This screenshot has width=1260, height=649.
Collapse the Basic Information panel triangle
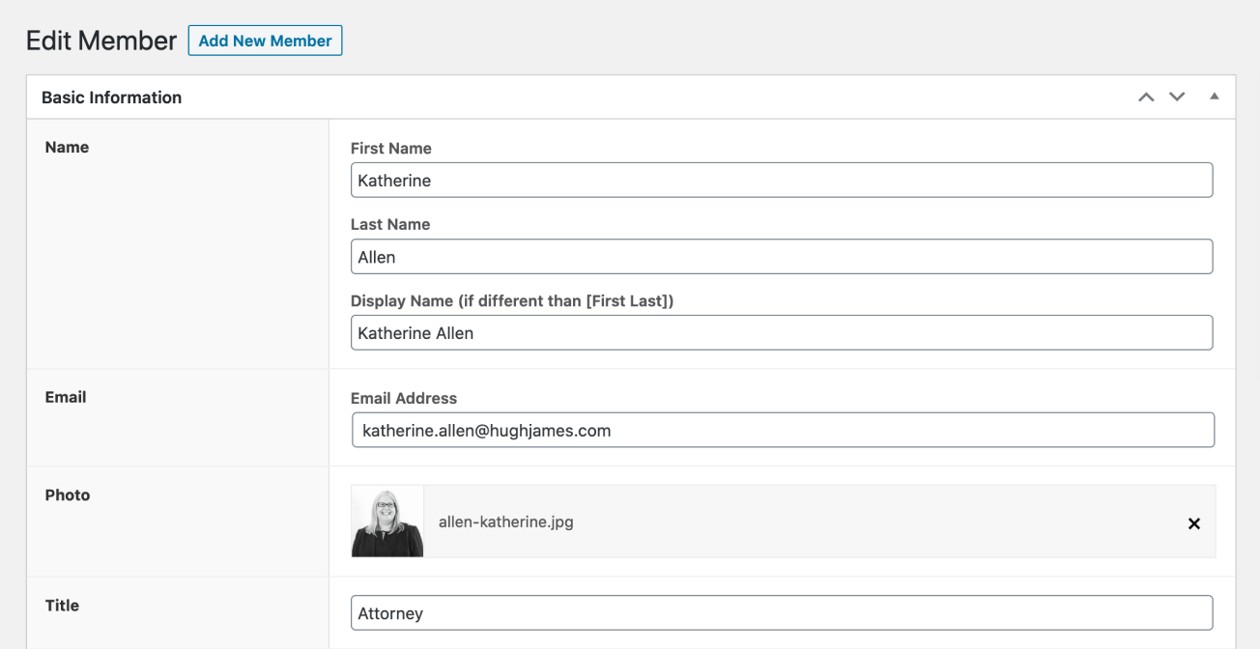(x=1214, y=97)
